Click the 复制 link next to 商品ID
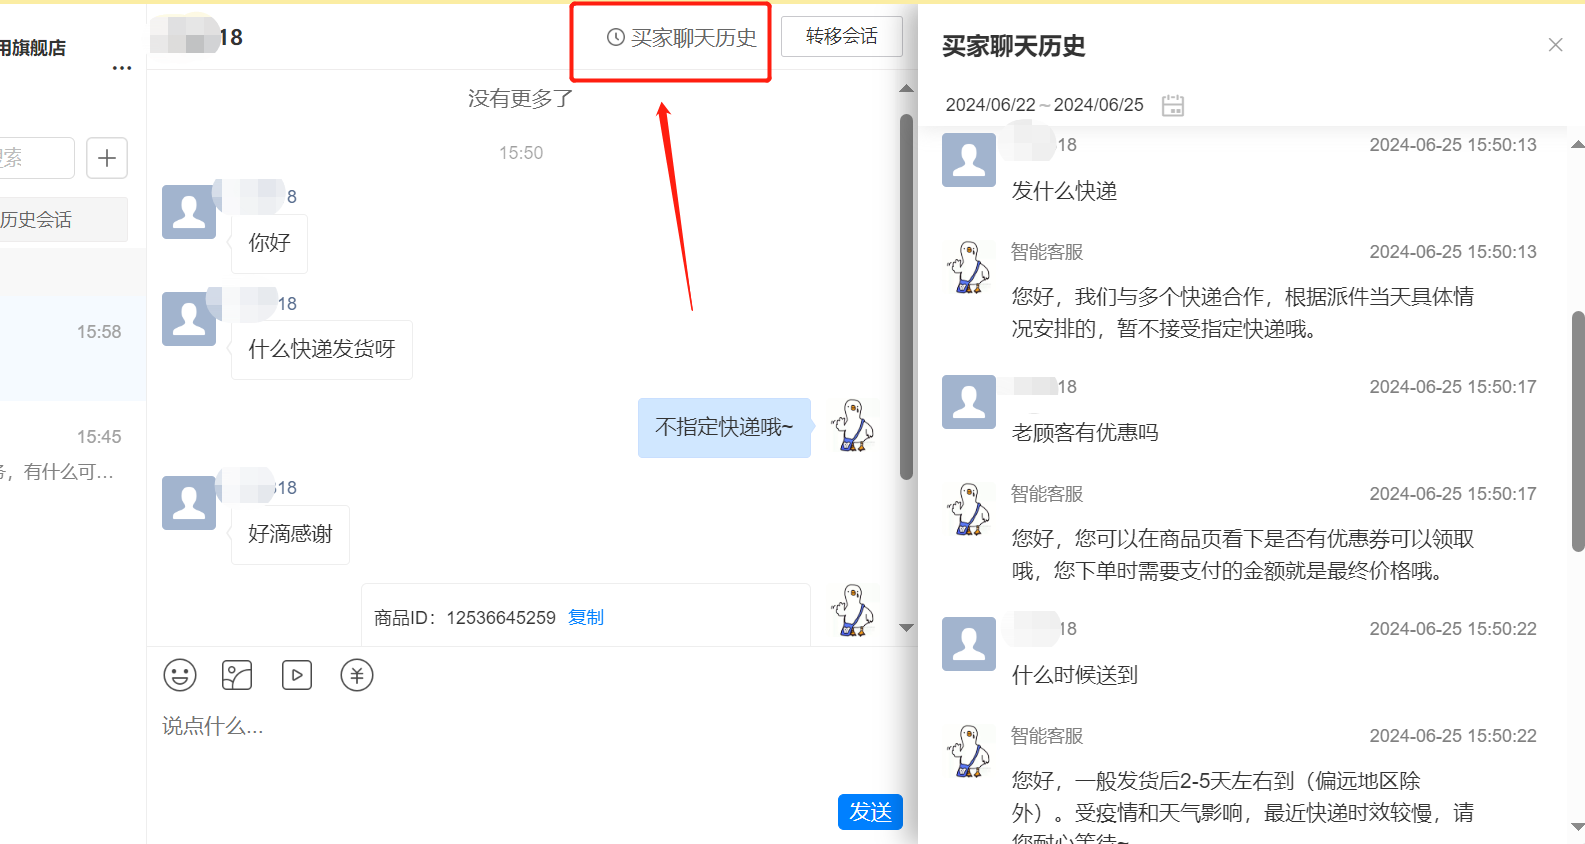 click(x=586, y=618)
